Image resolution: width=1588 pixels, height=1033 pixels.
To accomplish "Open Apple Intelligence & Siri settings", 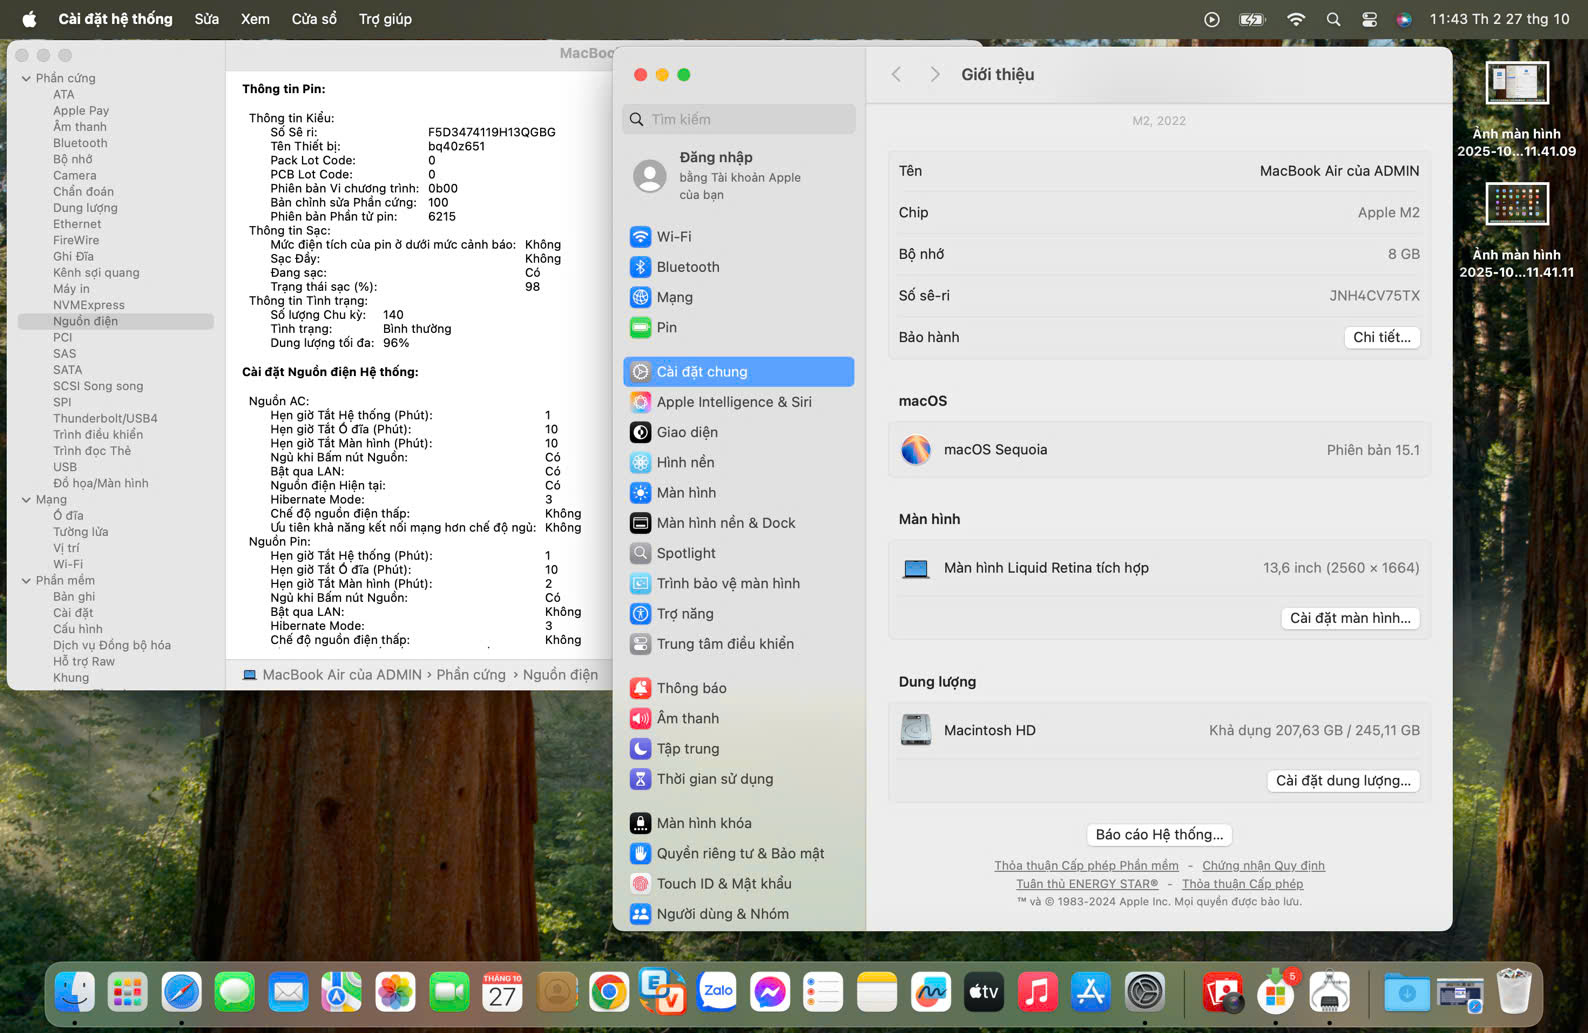I will [733, 402].
